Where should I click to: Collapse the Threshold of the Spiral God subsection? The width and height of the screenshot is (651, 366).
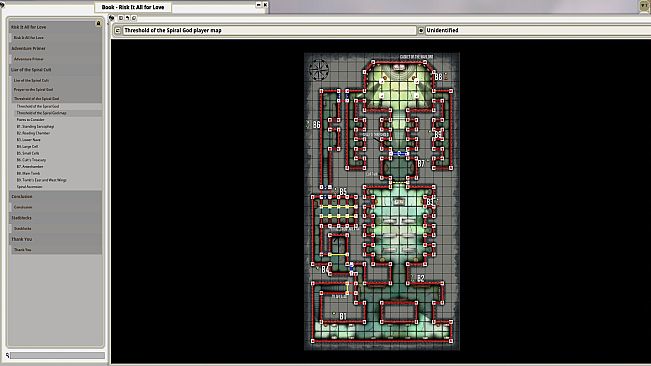(x=57, y=99)
